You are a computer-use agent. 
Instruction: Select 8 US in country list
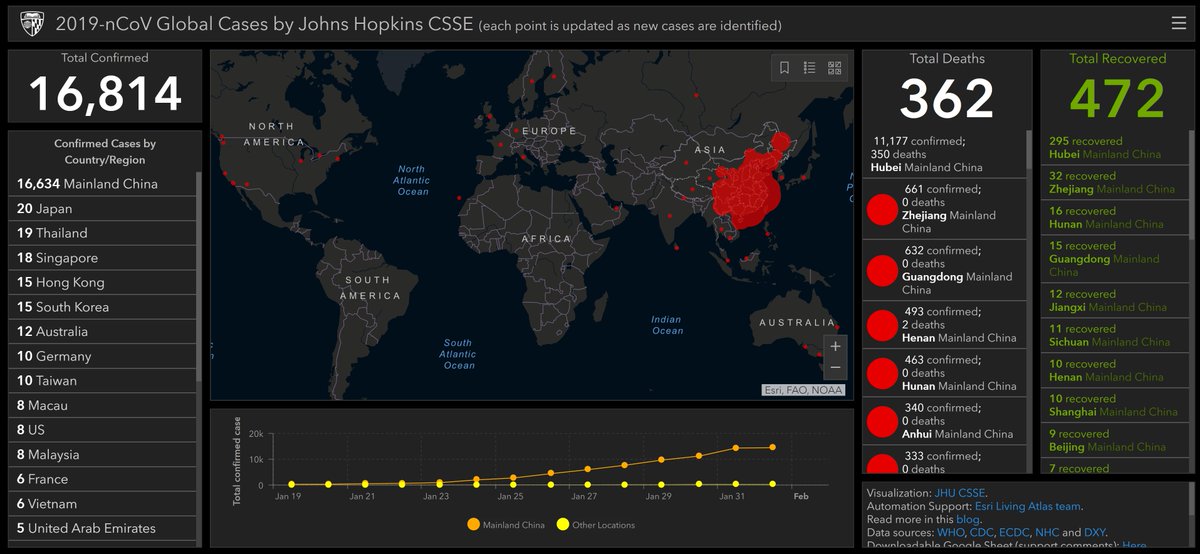(101, 430)
